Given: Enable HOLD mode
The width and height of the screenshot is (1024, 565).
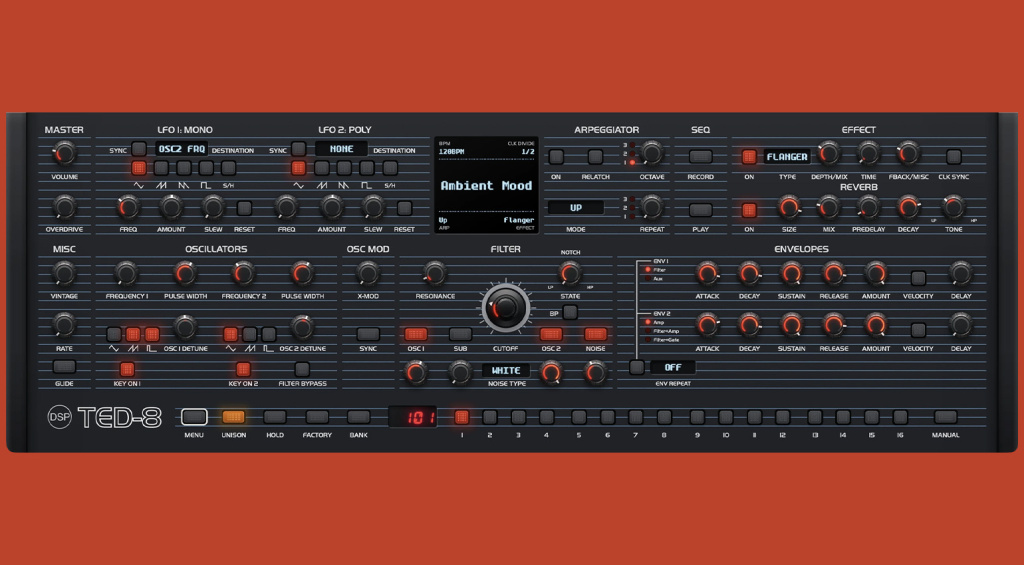Looking at the screenshot, I should [x=275, y=417].
